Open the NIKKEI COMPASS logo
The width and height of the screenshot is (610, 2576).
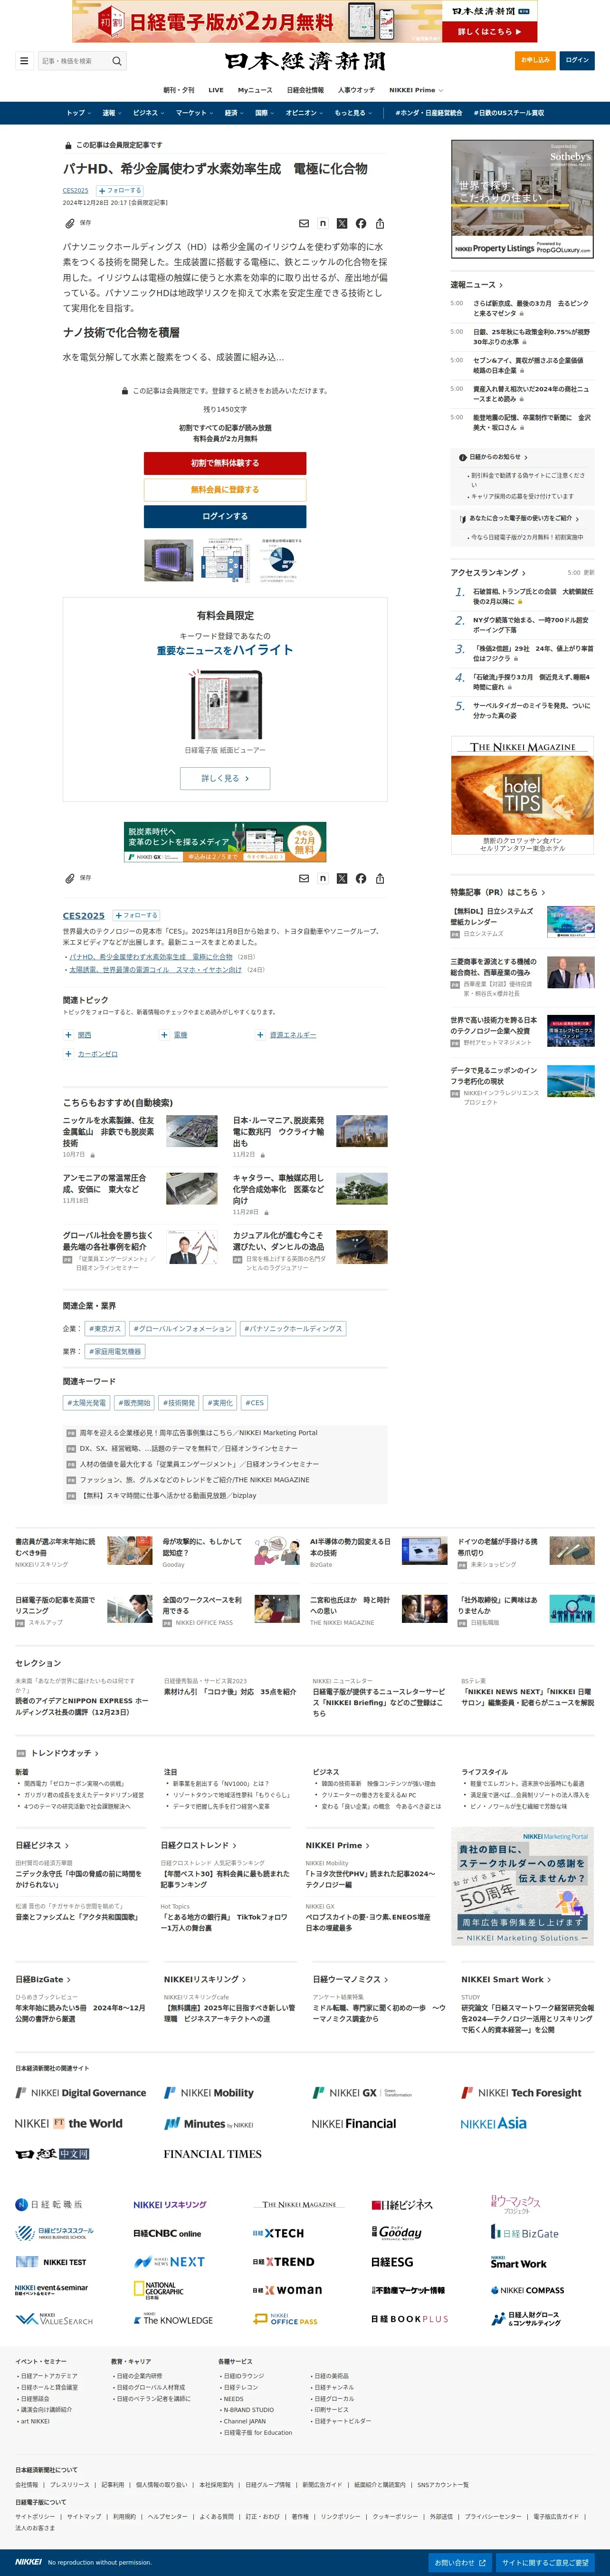(527, 2290)
